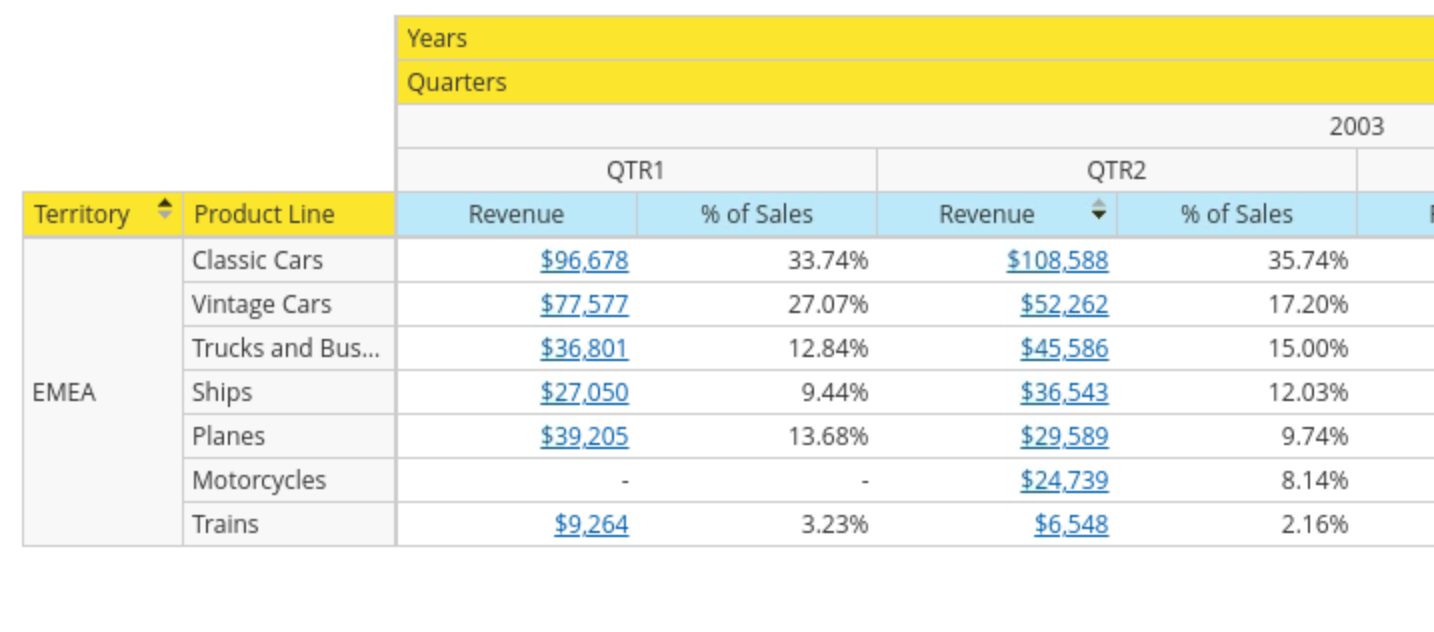Viewport: 1434px width, 632px height.
Task: Drill into $77,577 Vintage Cars revenue
Action: click(584, 305)
